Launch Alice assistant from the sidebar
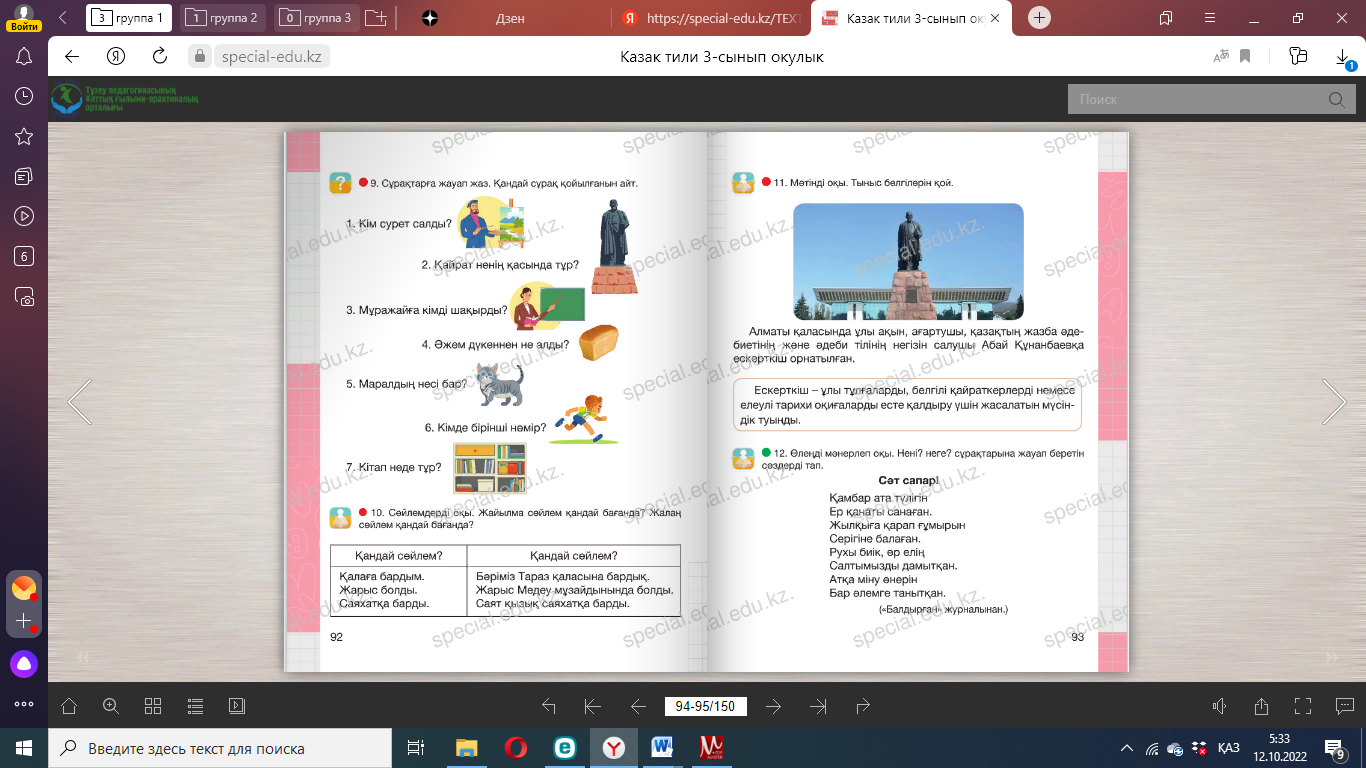 24,662
